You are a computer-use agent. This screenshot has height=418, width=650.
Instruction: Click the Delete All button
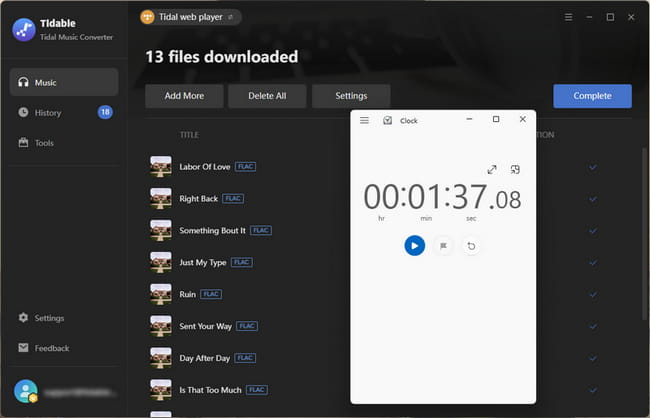(267, 96)
